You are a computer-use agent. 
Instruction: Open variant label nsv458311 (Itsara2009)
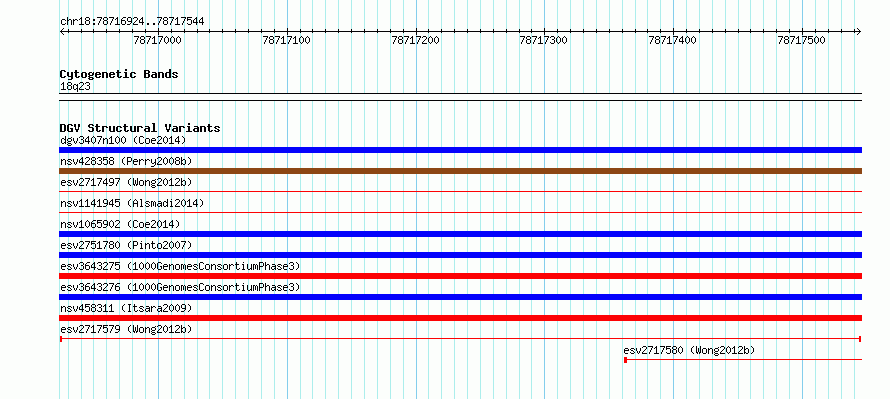click(126, 308)
